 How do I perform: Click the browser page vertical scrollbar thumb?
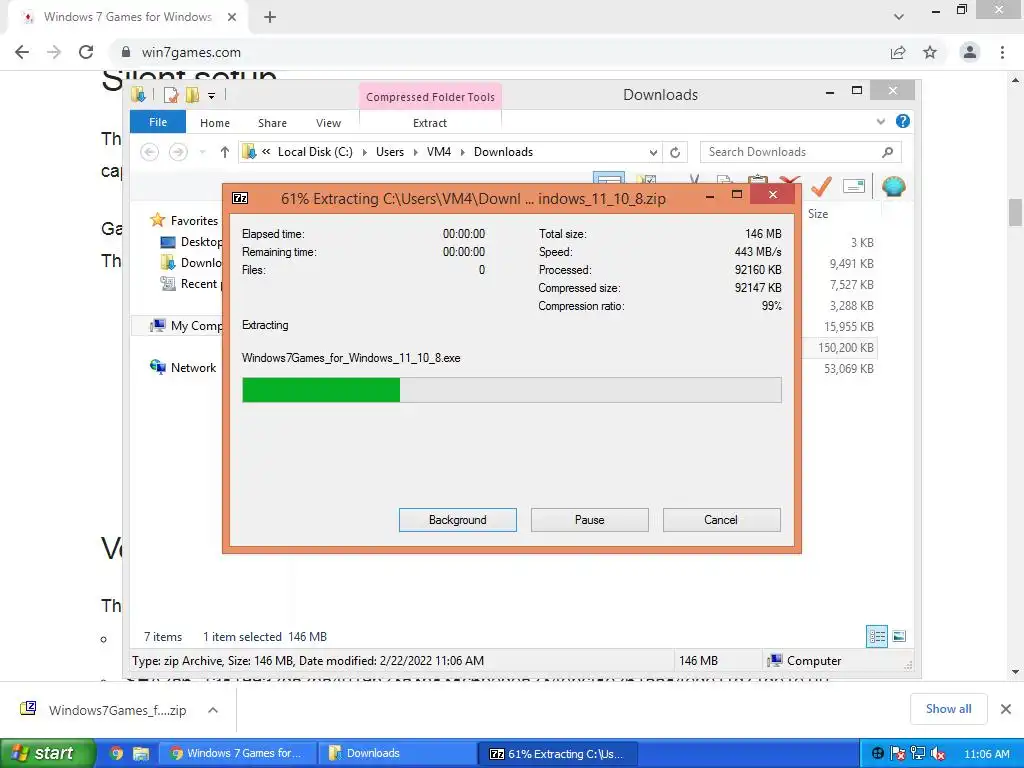point(1015,212)
